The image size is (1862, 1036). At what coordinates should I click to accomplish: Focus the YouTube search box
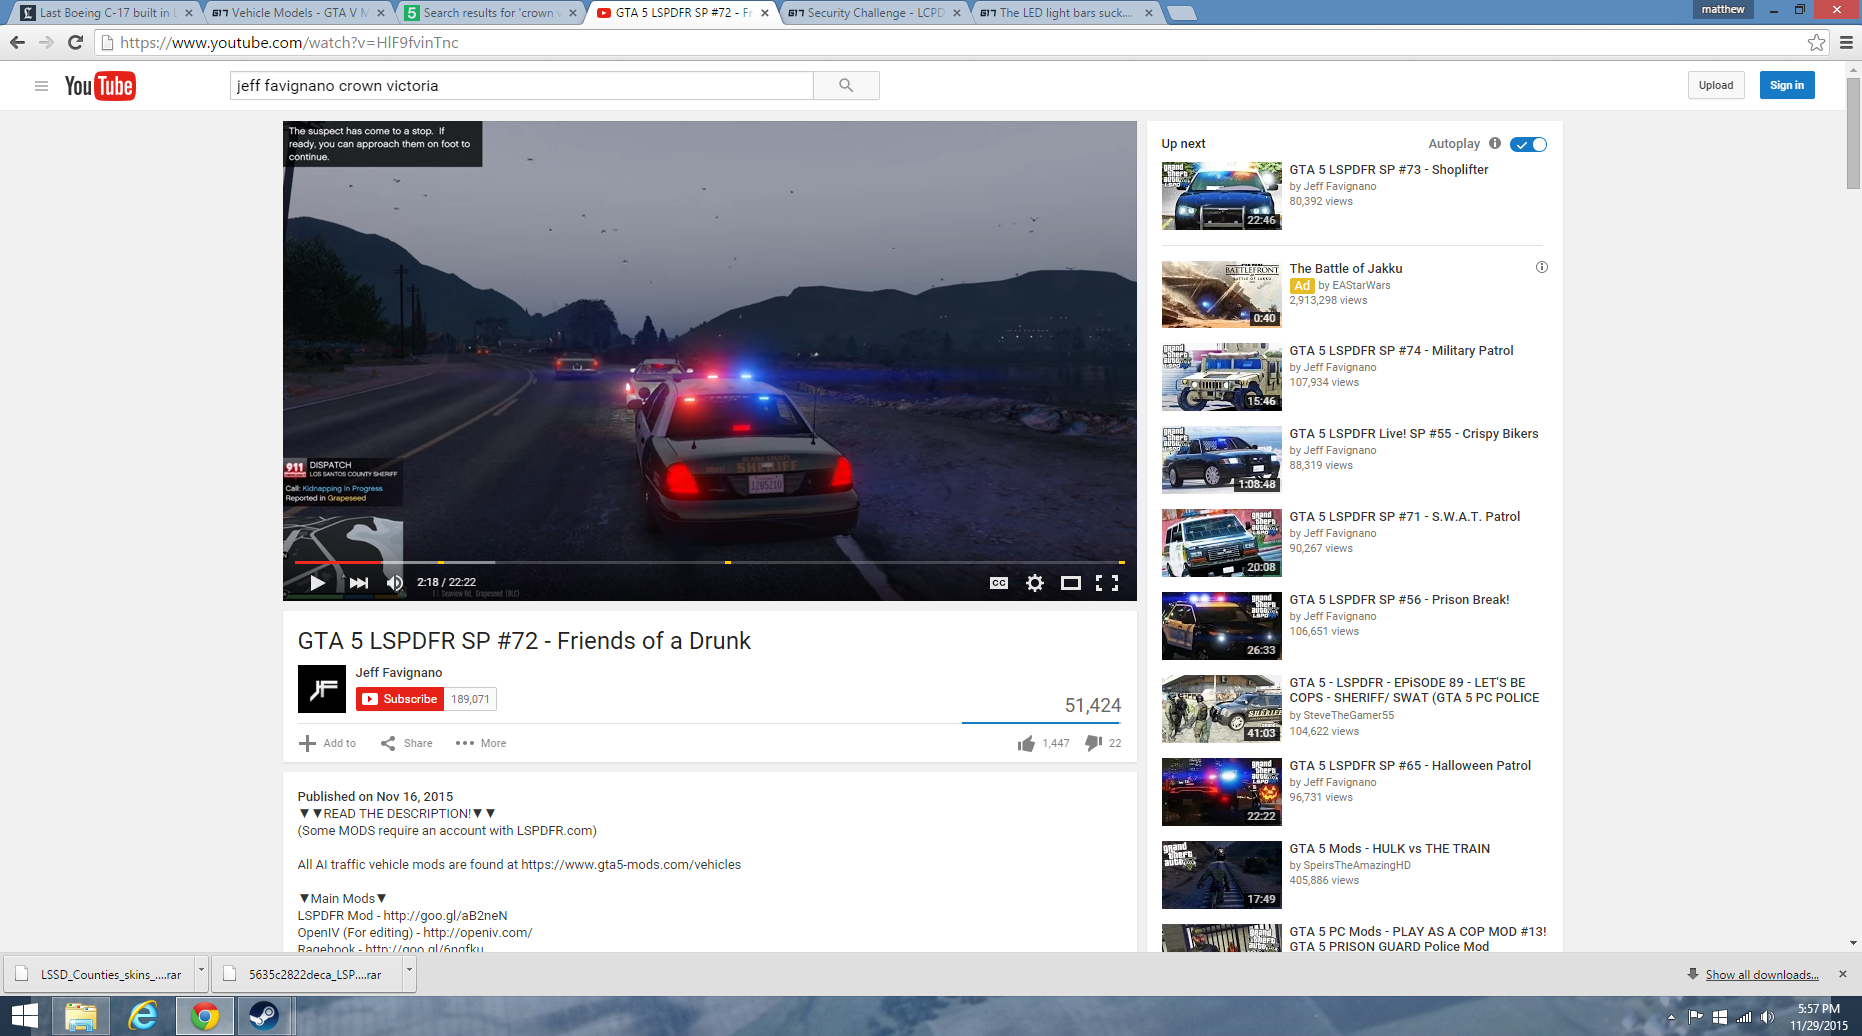click(521, 86)
